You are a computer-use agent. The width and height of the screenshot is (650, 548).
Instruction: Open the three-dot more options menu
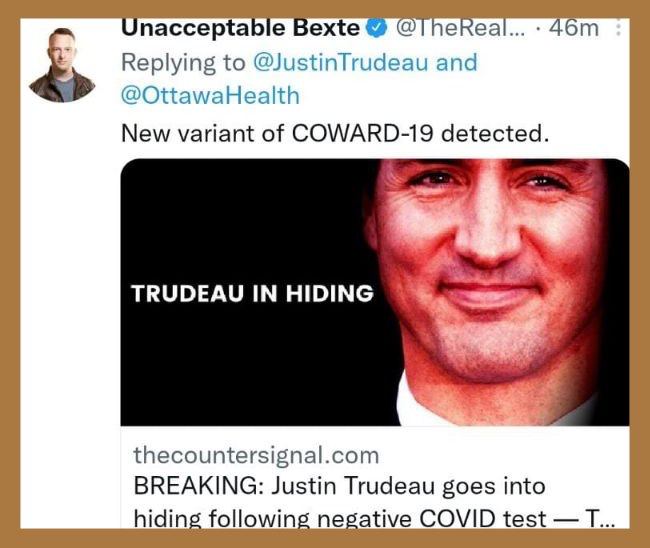coord(618,29)
